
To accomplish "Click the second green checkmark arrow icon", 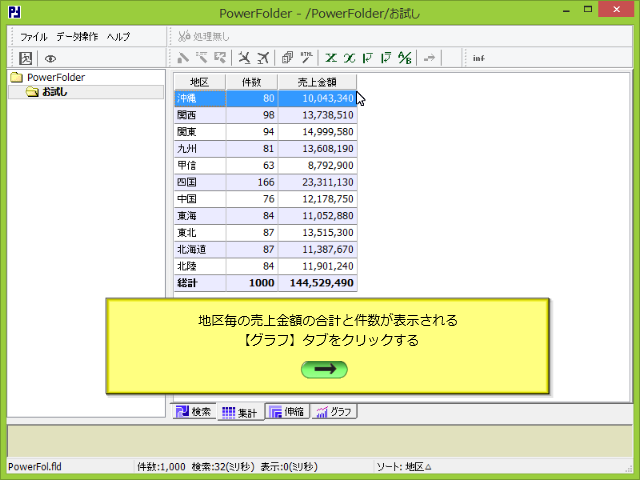I will tap(386, 58).
